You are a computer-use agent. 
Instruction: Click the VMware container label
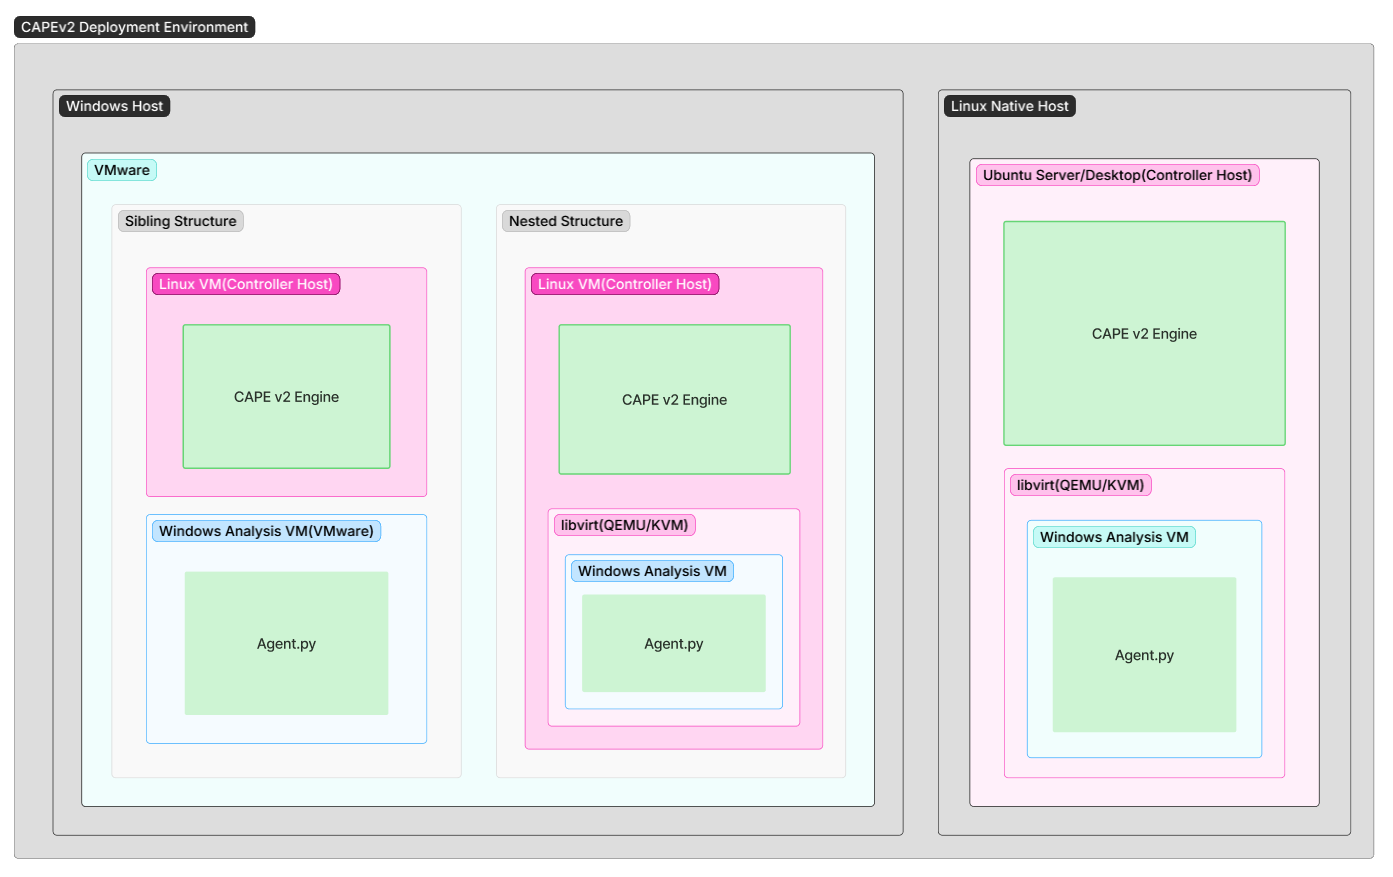[x=122, y=170]
